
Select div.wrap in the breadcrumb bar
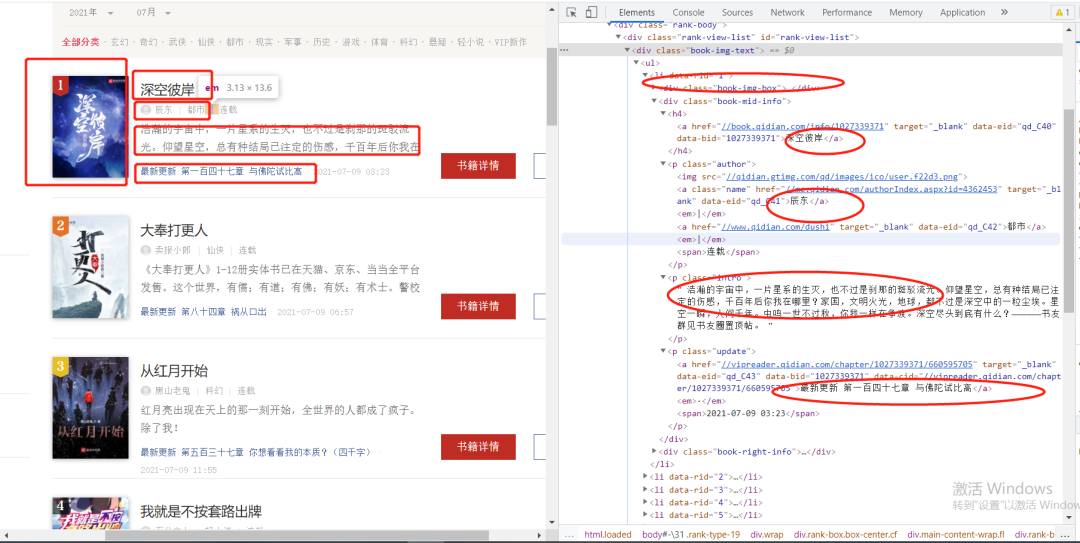pyautogui.click(x=769, y=534)
